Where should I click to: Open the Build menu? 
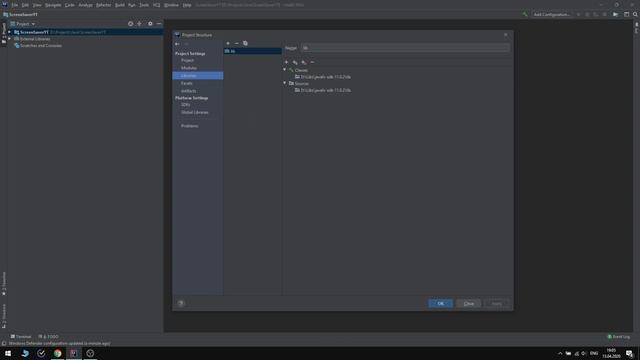120,5
